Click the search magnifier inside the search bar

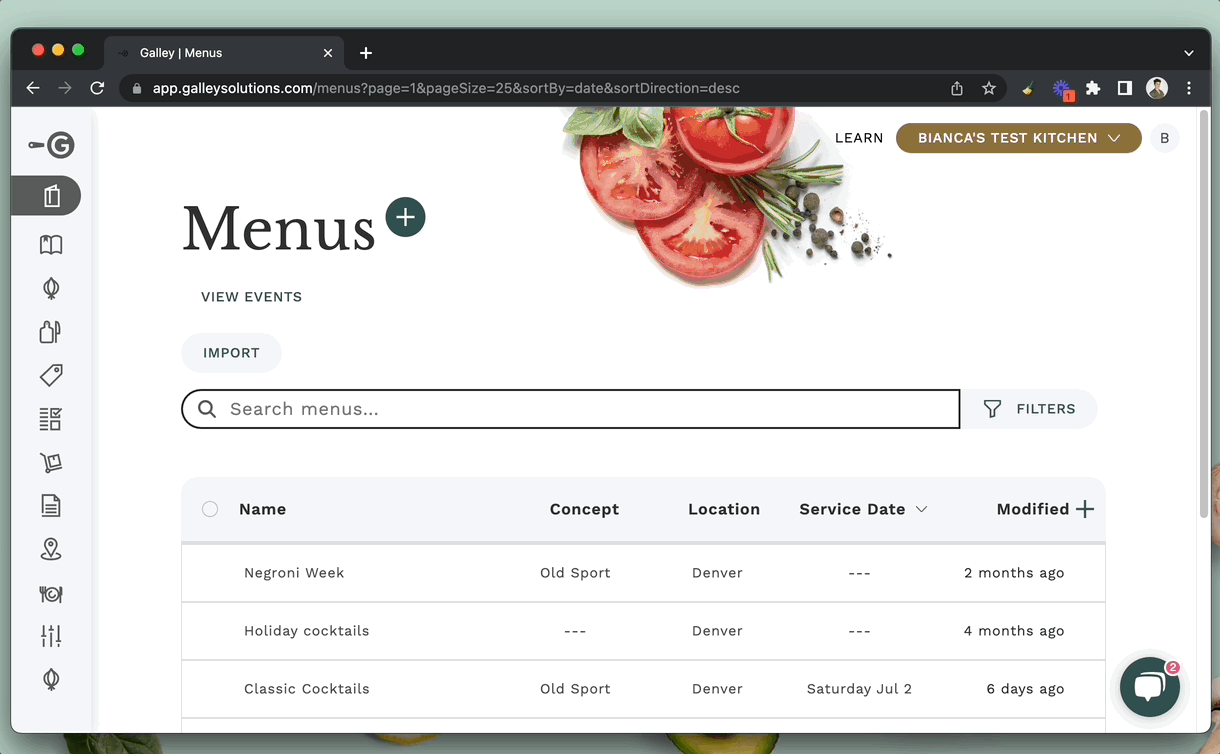[207, 409]
